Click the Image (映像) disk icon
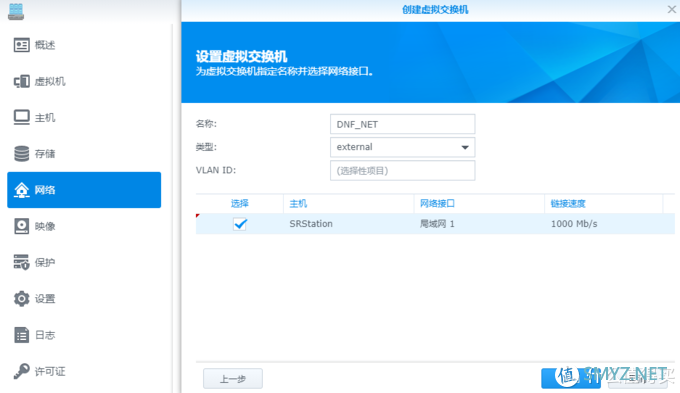680x393 pixels. click(x=21, y=226)
